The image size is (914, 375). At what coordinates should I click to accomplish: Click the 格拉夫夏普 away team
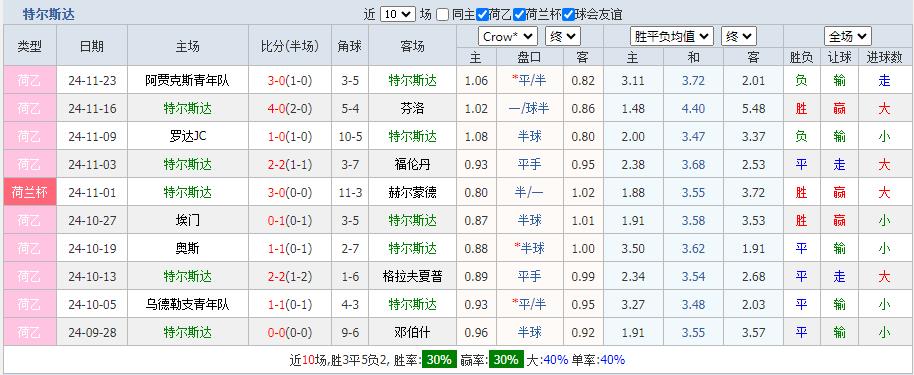412,276
